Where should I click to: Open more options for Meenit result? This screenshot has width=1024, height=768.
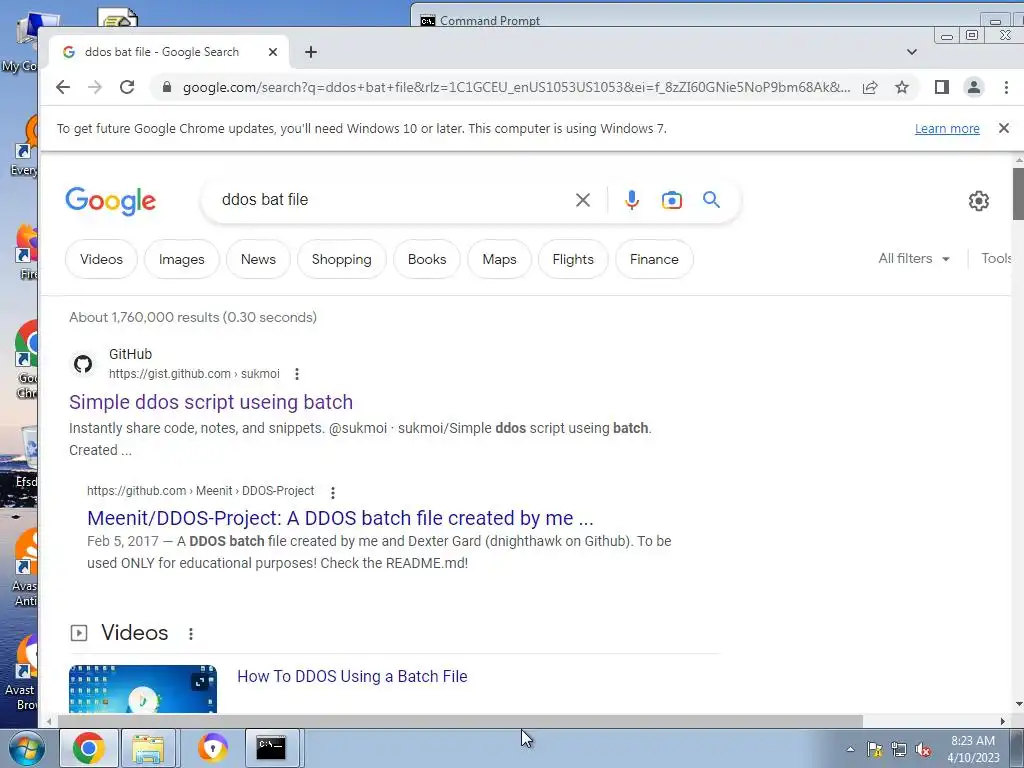point(332,492)
